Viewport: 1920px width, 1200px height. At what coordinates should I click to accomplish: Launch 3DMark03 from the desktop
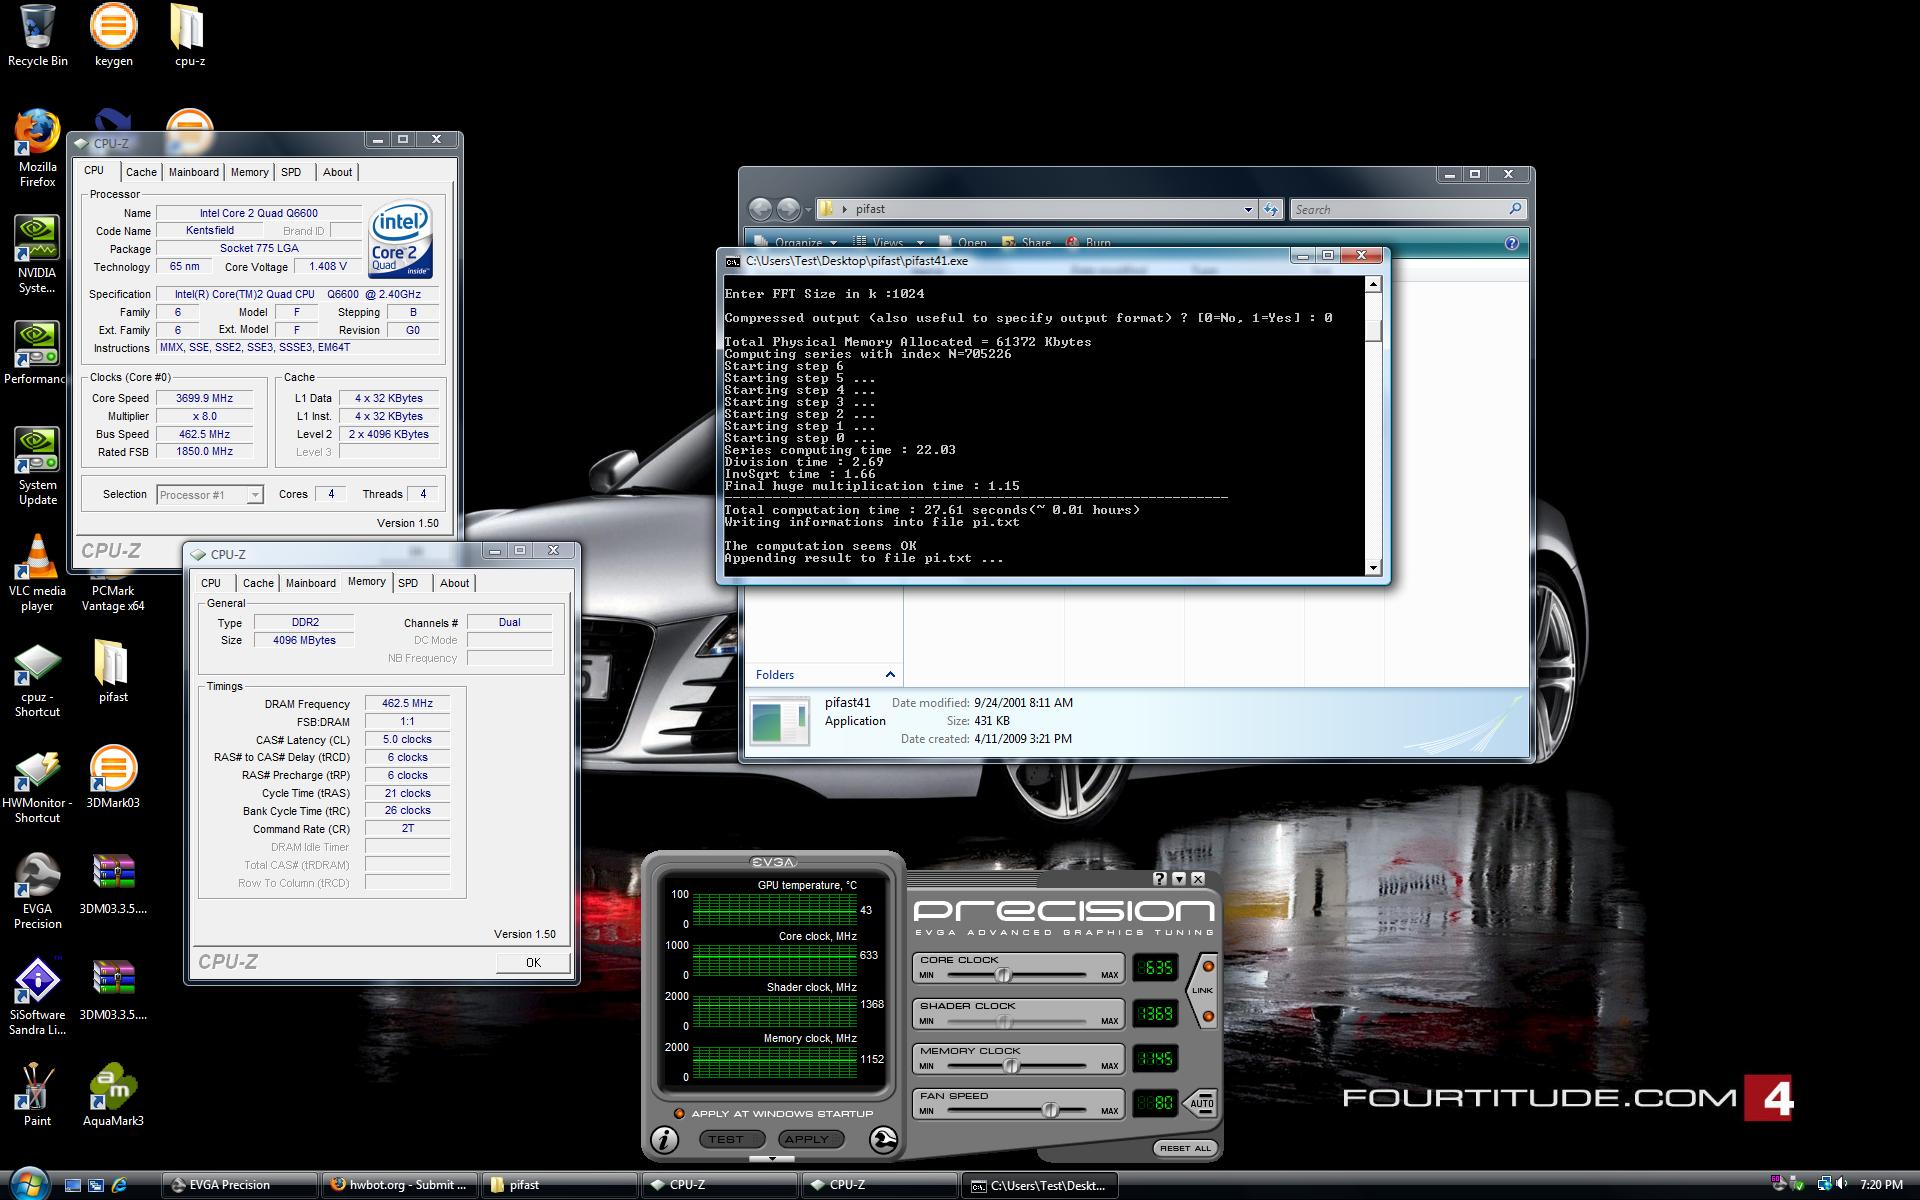click(x=113, y=778)
